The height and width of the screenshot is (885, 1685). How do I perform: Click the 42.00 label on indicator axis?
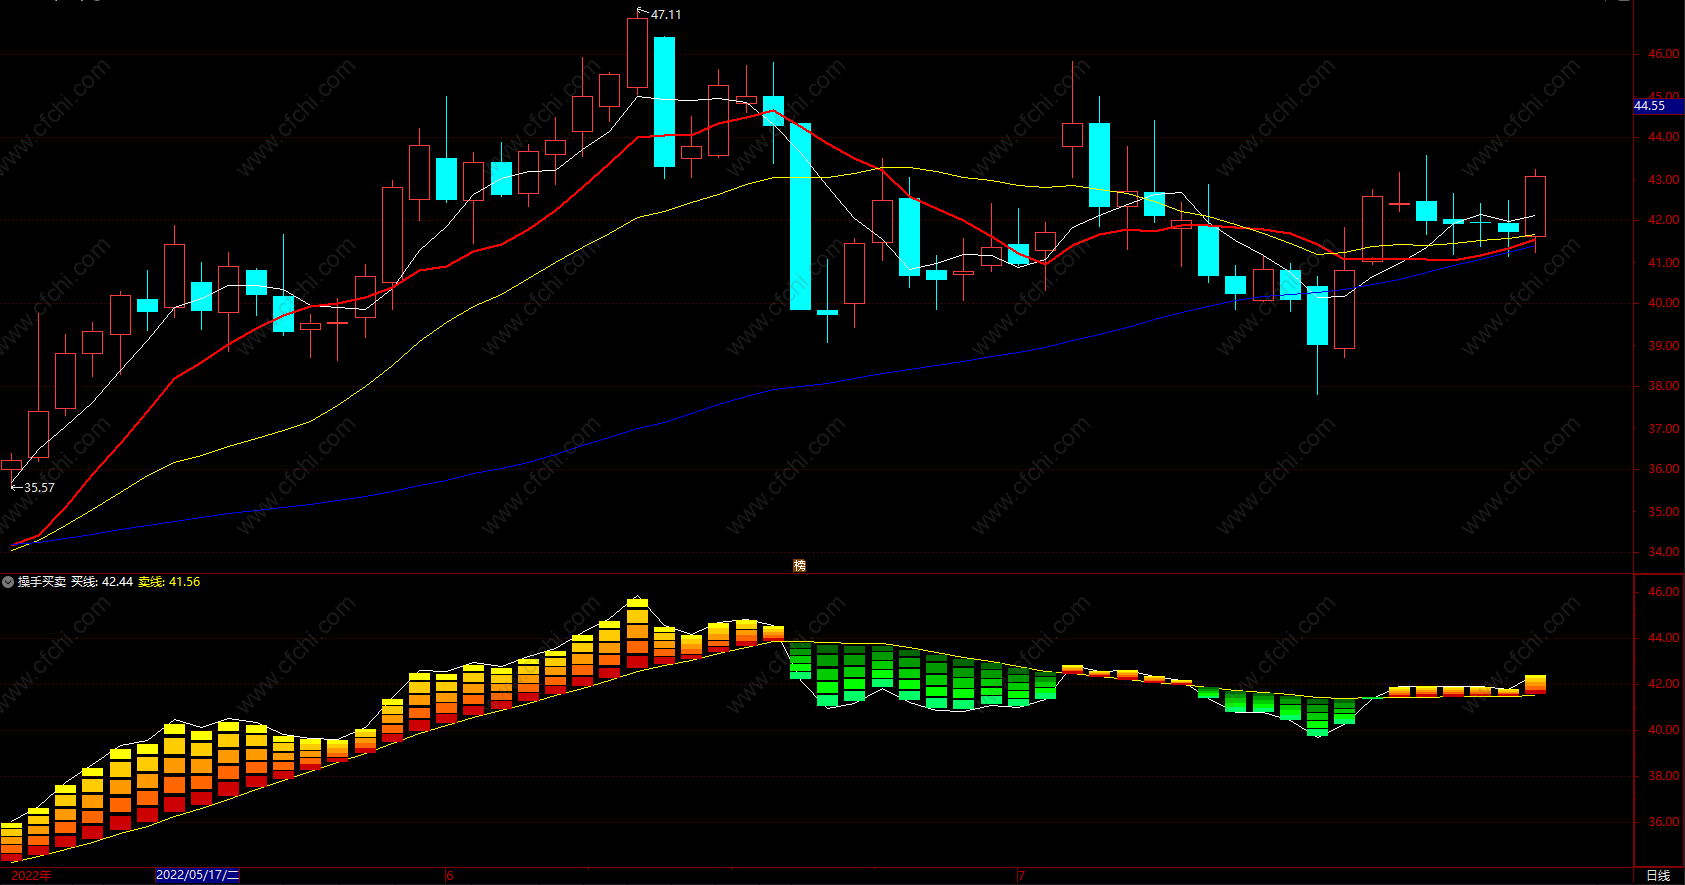point(1663,684)
